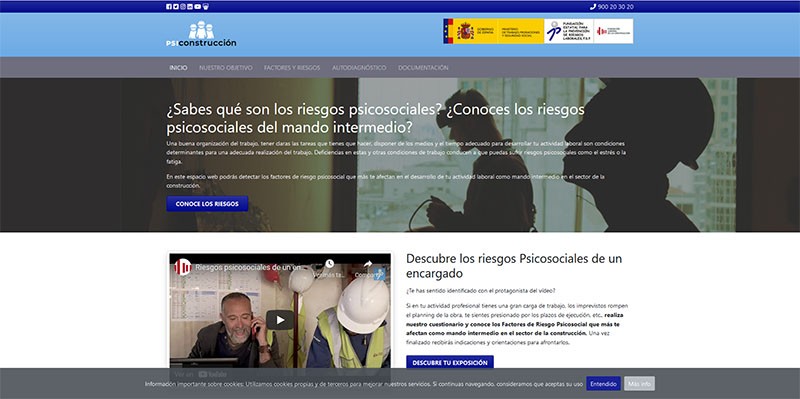The height and width of the screenshot is (399, 800).
Task: Open the AUTODIAGNÓSTICO menu item
Action: click(359, 68)
